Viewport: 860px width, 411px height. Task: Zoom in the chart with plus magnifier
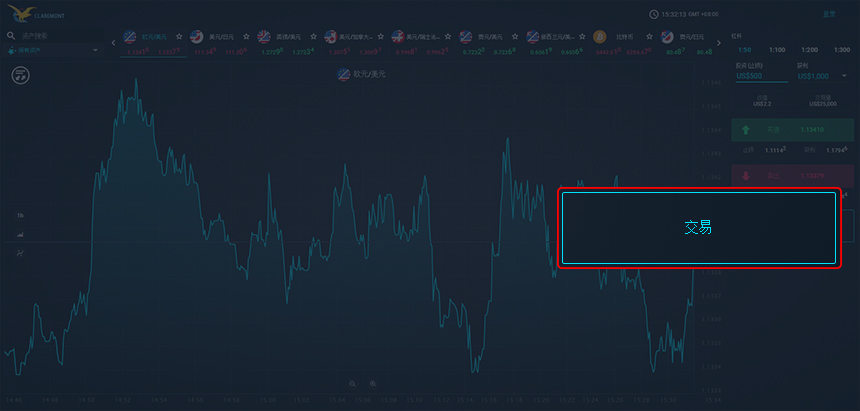(373, 384)
